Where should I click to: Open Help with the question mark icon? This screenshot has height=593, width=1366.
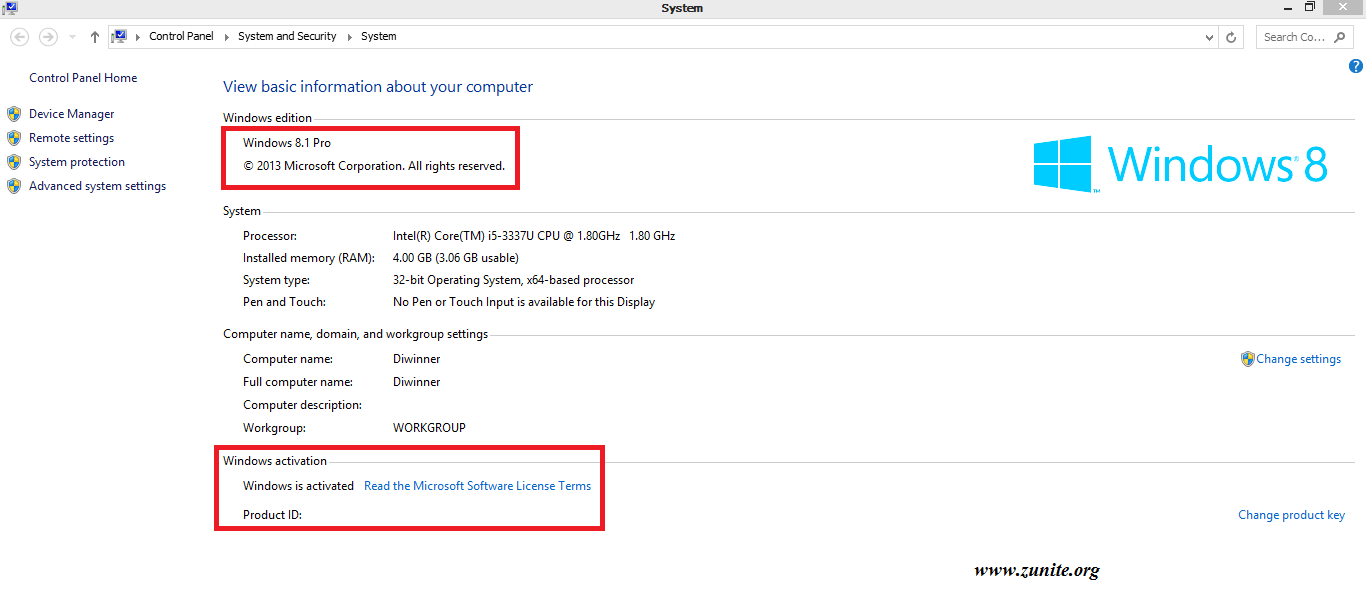[1356, 67]
